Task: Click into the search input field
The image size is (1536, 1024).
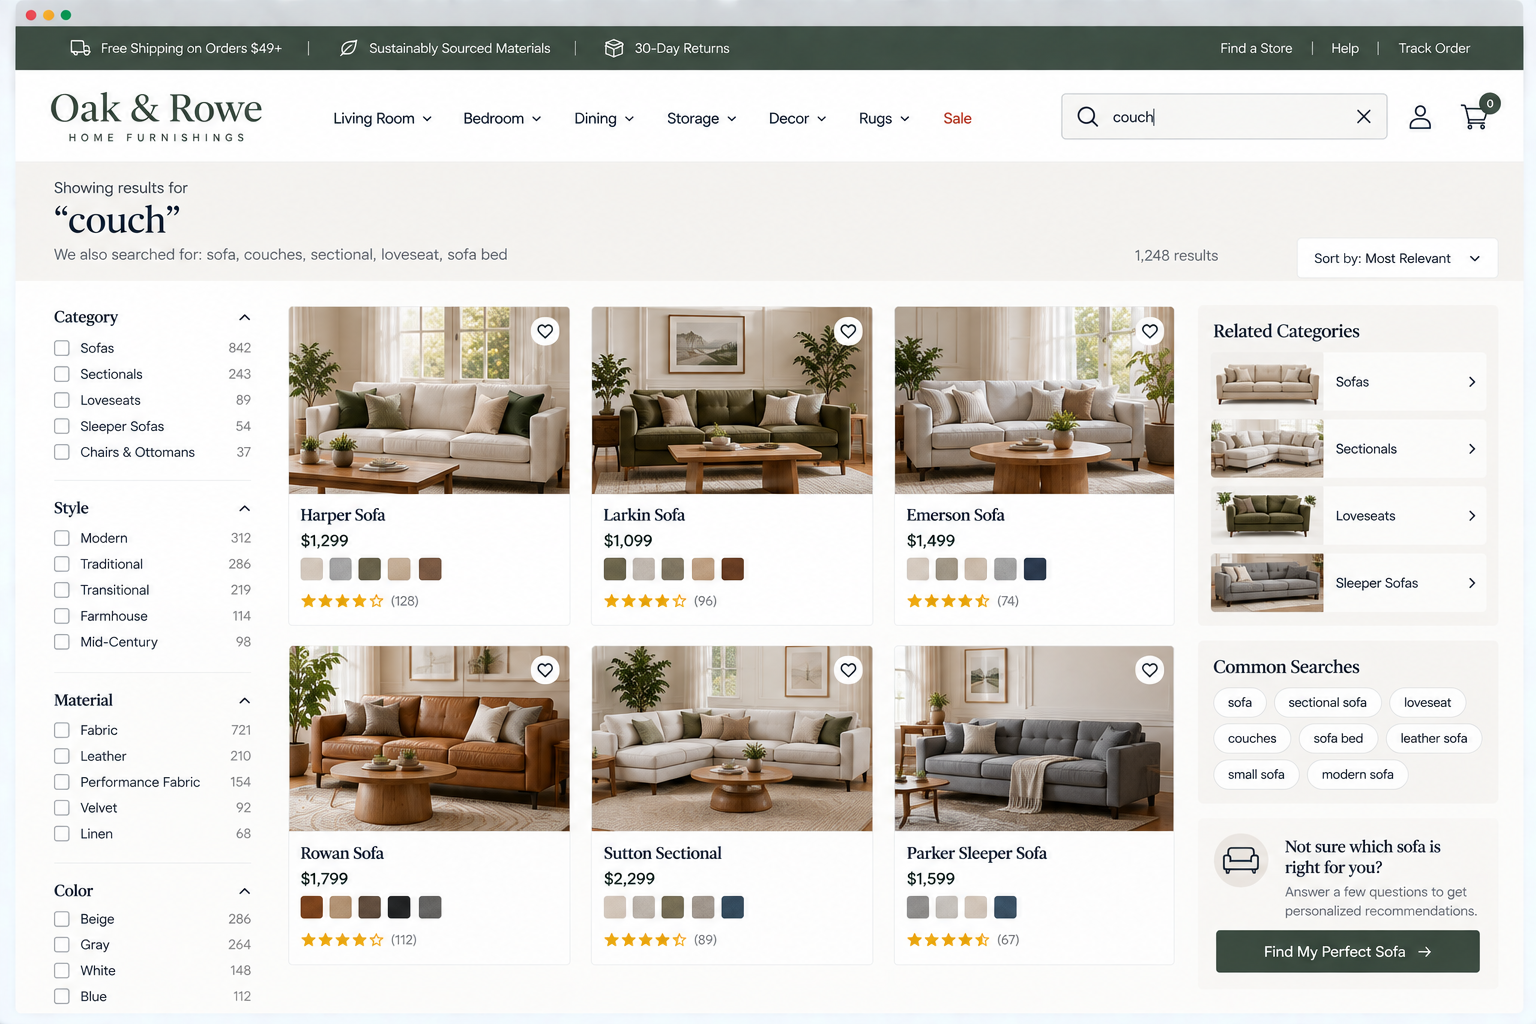Action: (x=1225, y=117)
